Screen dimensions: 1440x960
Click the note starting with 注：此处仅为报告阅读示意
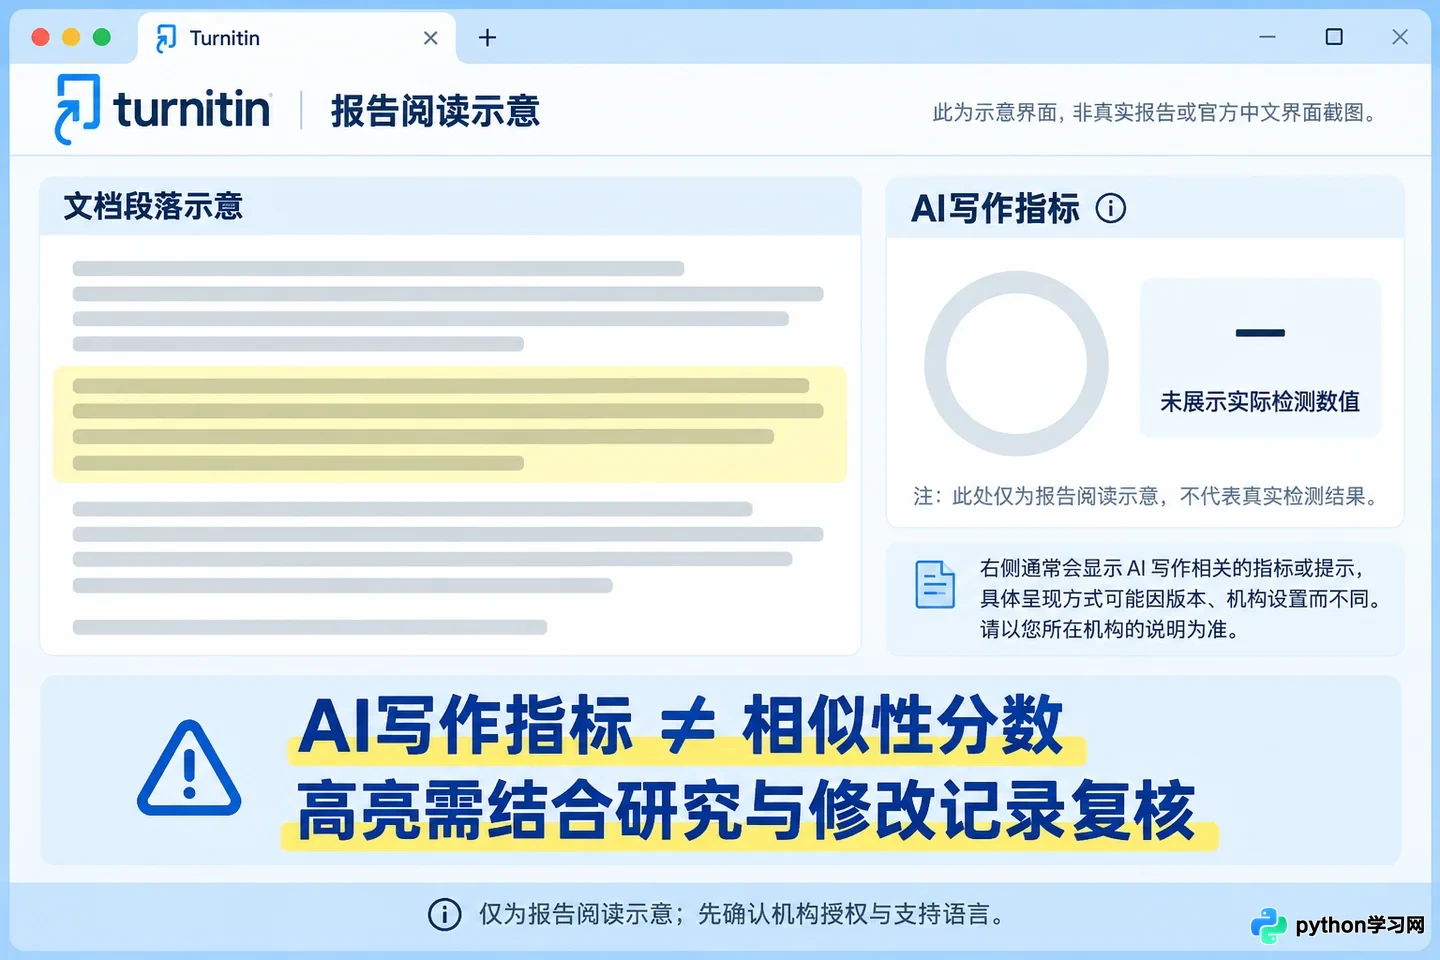coord(1147,496)
